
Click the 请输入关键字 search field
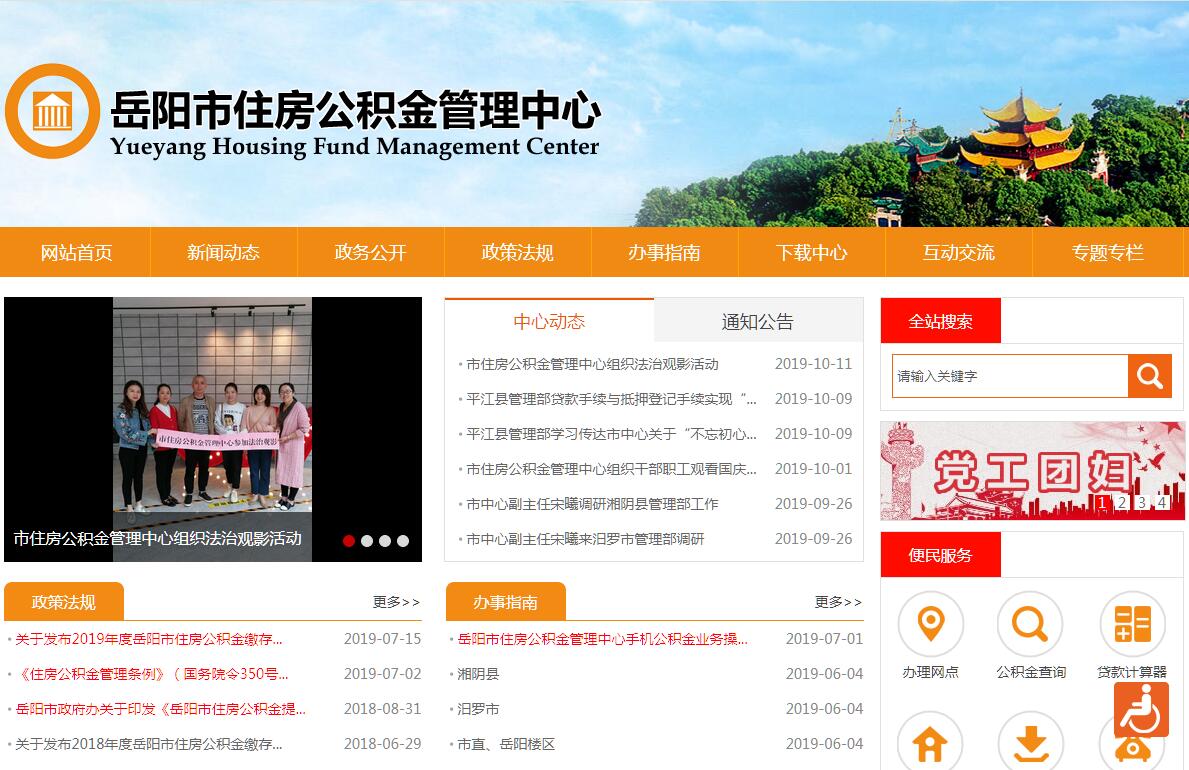click(x=1010, y=377)
